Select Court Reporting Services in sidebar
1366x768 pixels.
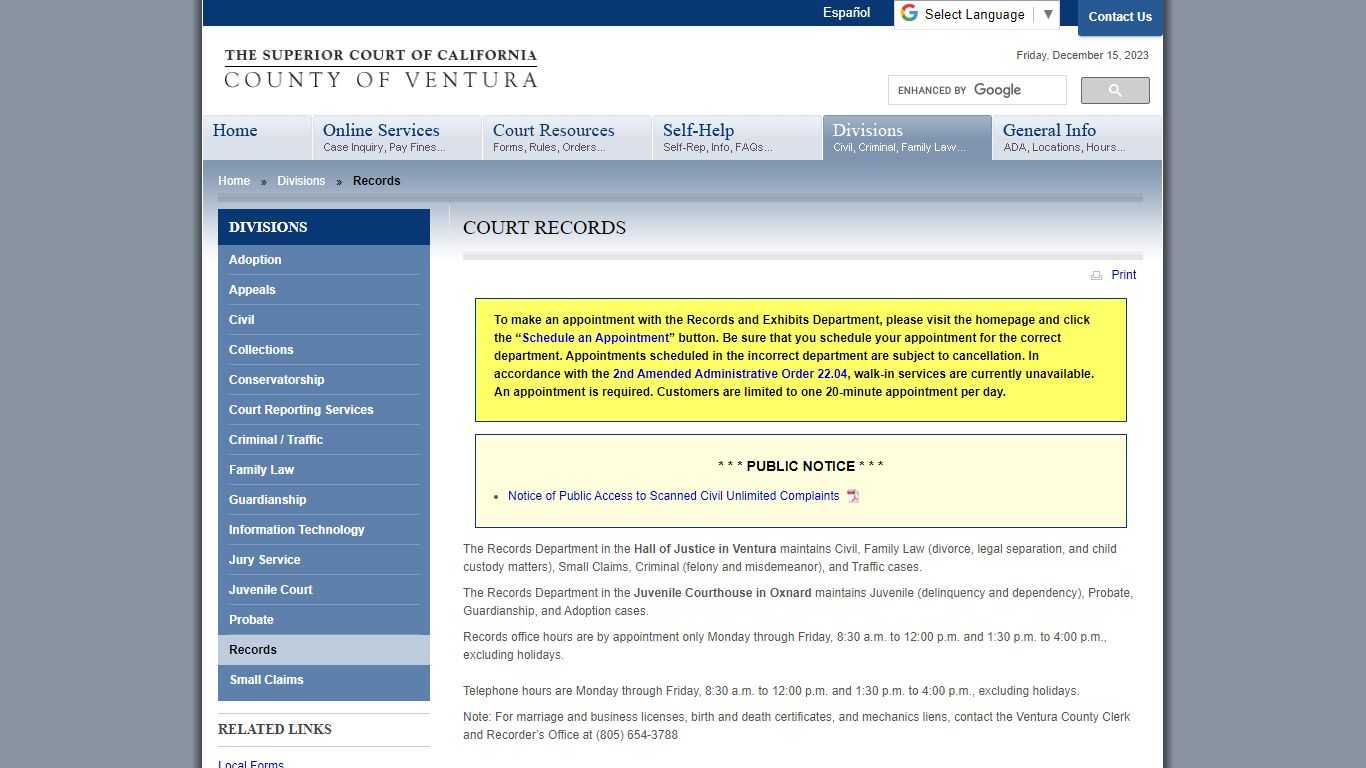pyautogui.click(x=324, y=410)
